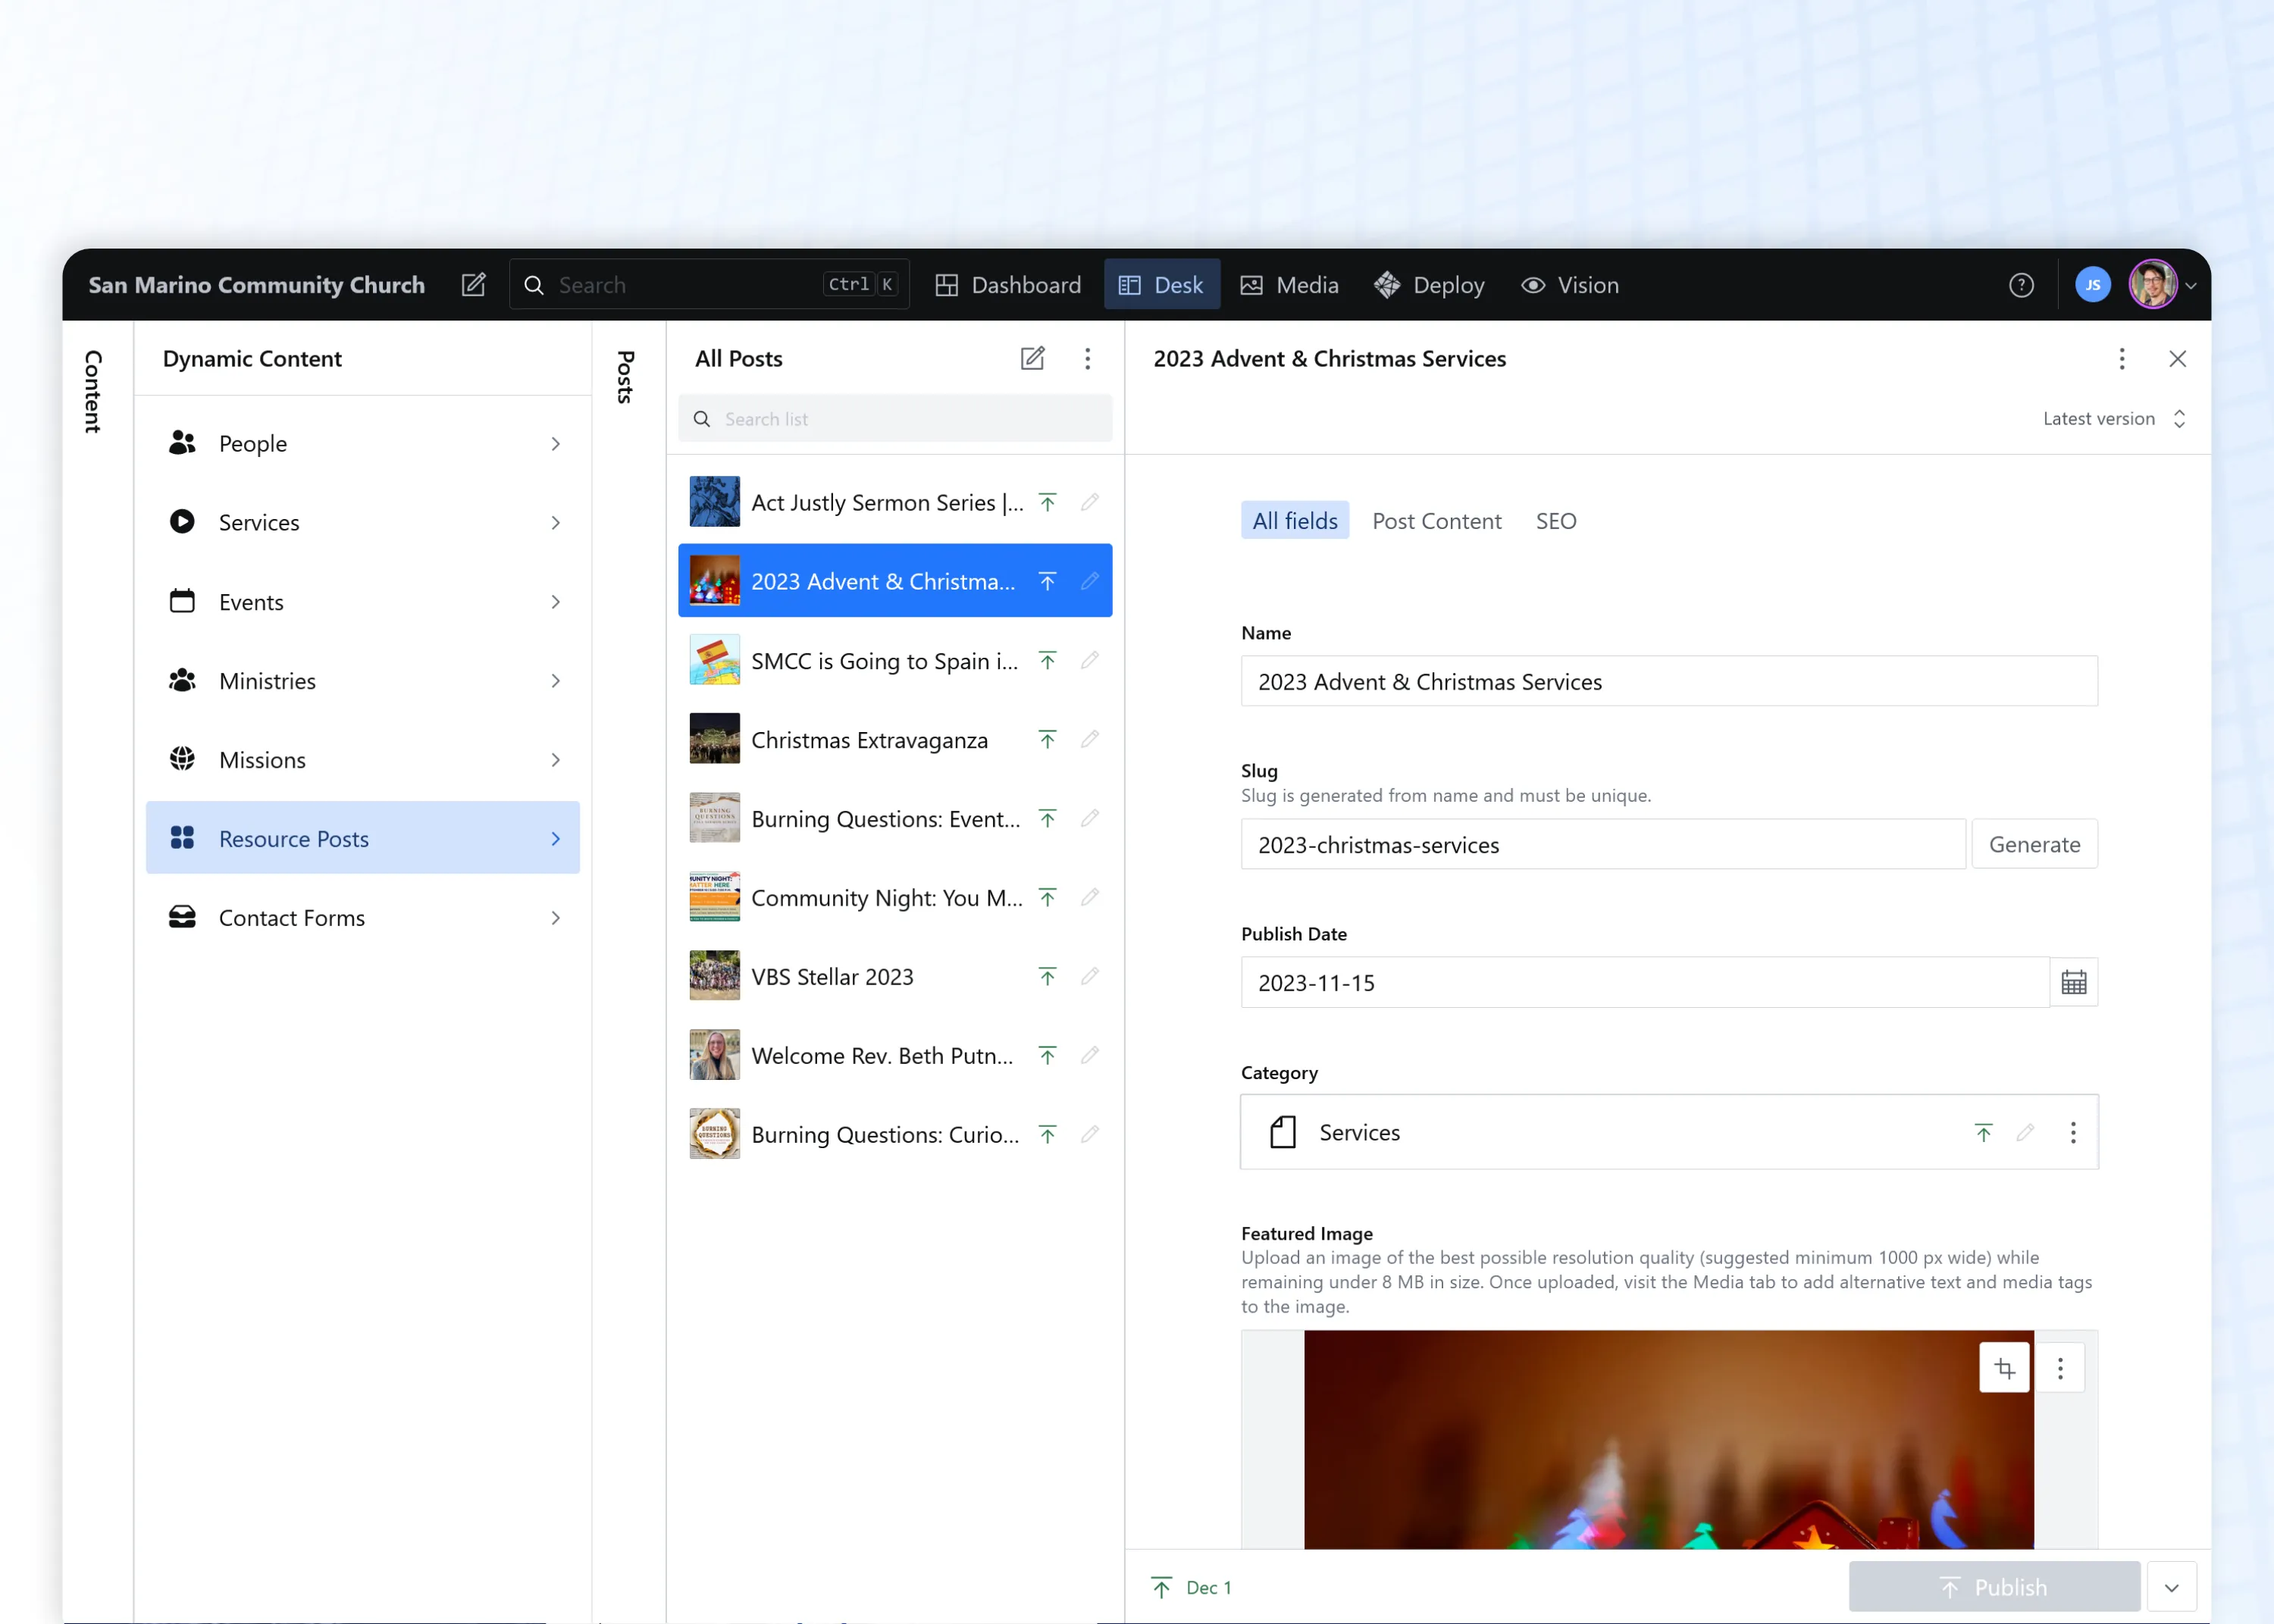Switch to the Post Content tab
This screenshot has height=1624, width=2274.
(1436, 521)
